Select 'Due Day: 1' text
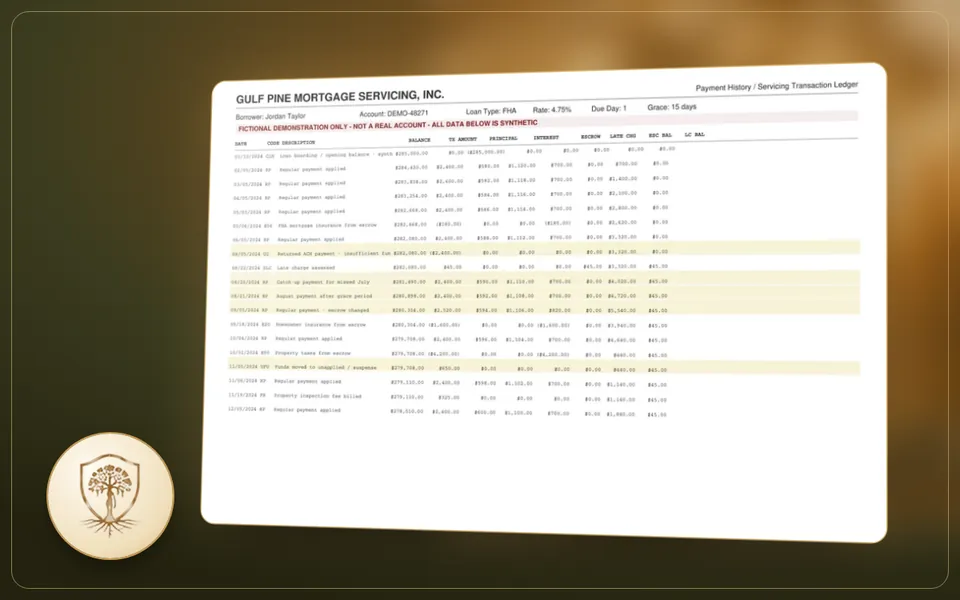Screen dimensions: 960x600 pyautogui.click(x=609, y=108)
